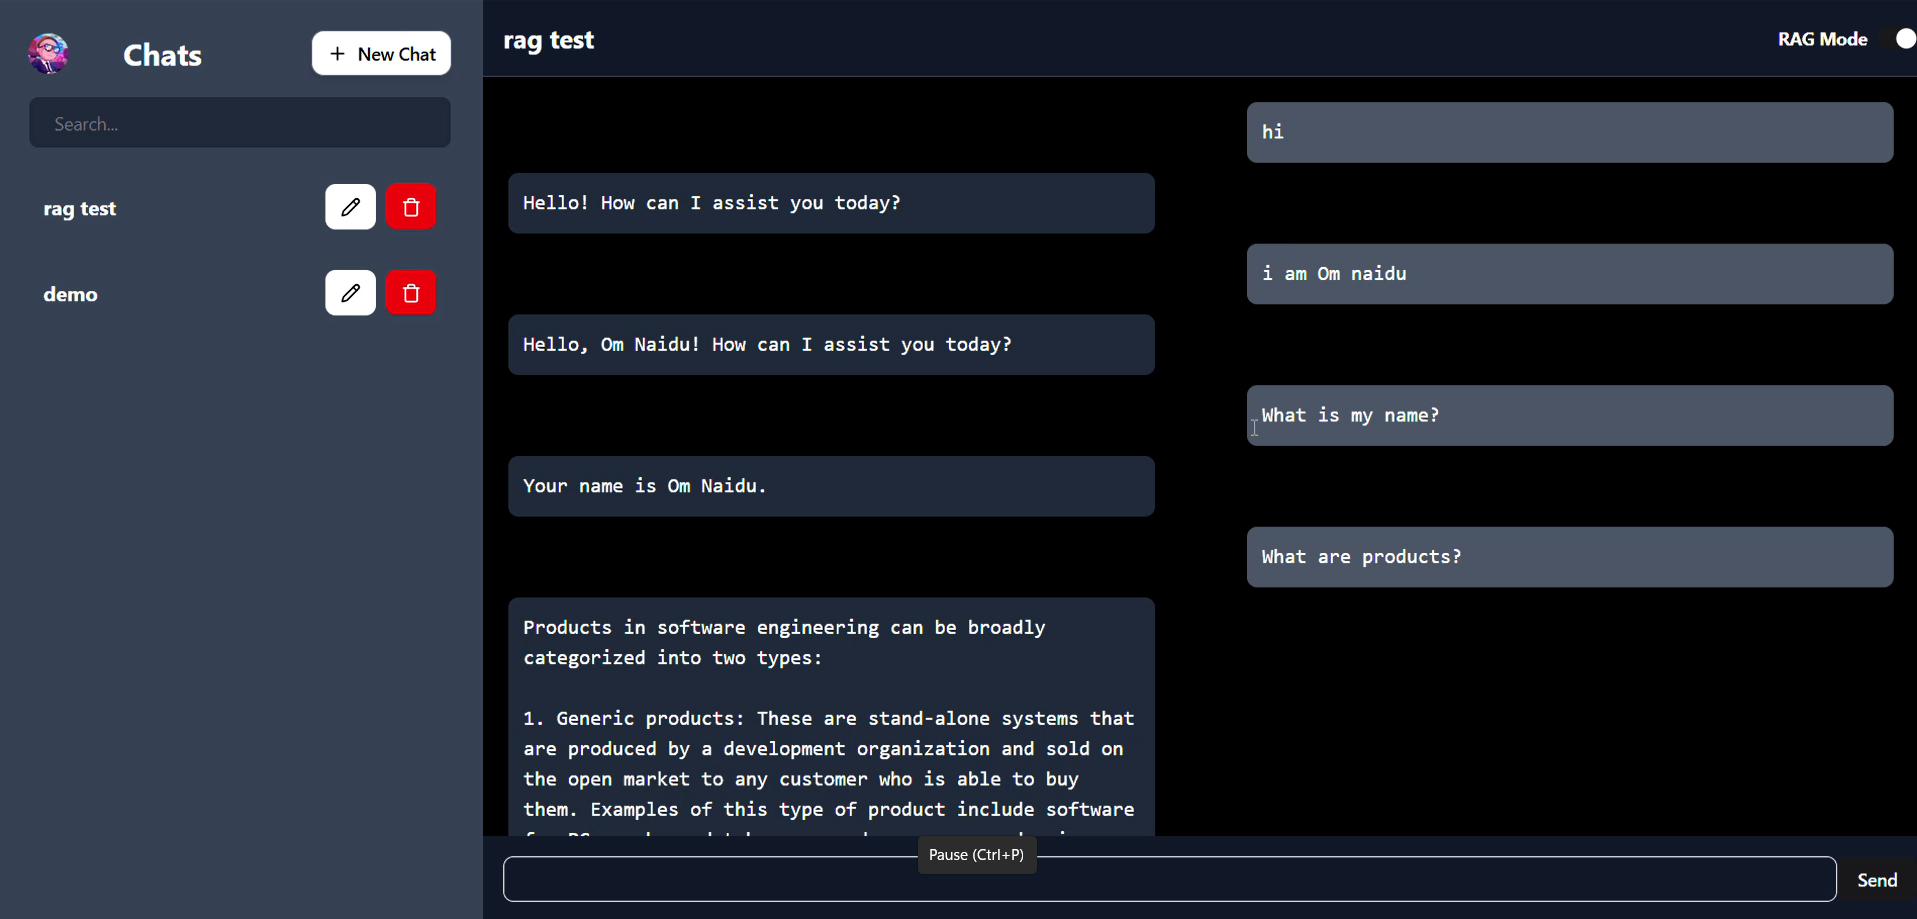The height and width of the screenshot is (919, 1917).
Task: Focus the chat search field
Action: pyautogui.click(x=240, y=124)
